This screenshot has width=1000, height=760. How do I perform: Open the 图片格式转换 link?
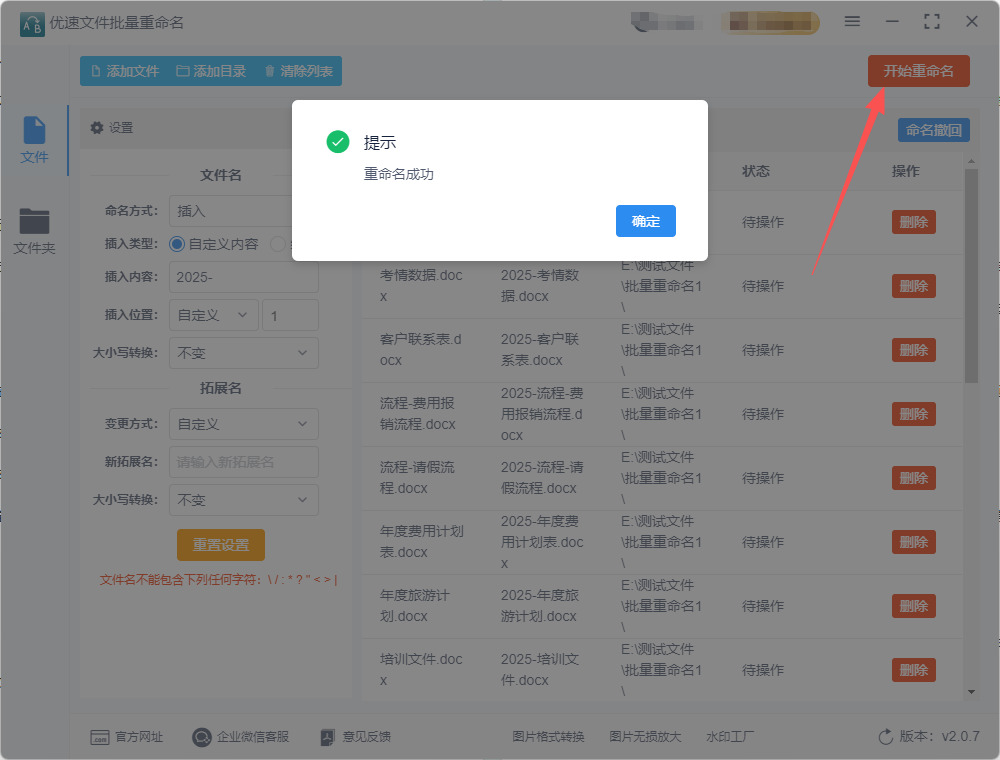point(548,737)
